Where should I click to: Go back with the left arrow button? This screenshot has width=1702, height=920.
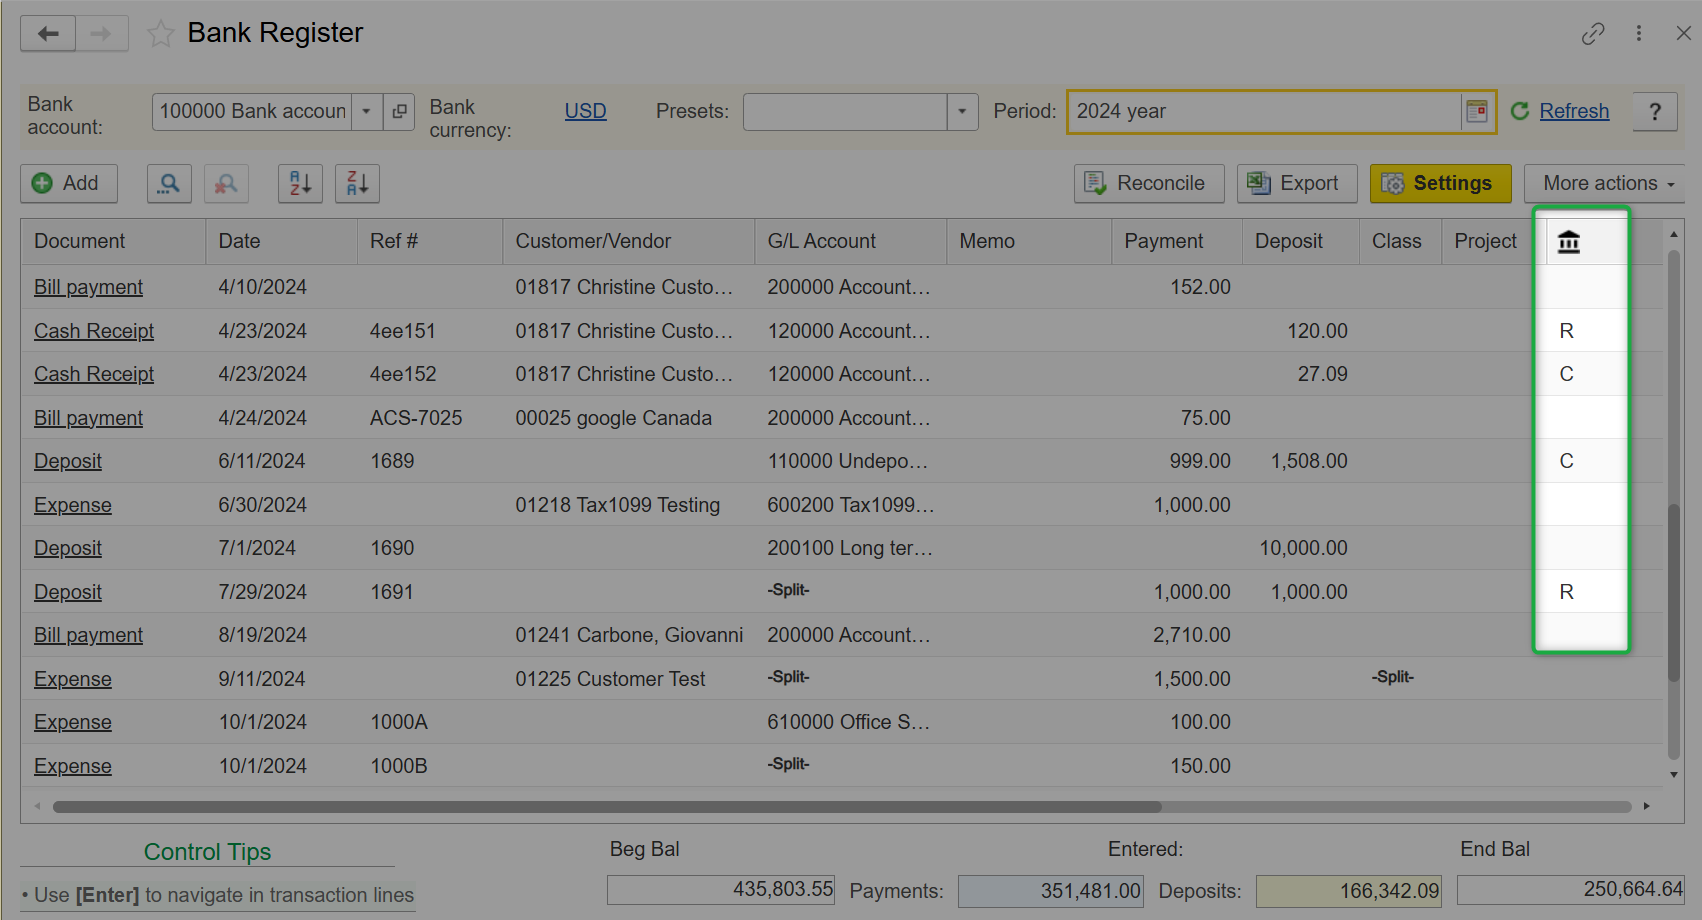pos(48,34)
